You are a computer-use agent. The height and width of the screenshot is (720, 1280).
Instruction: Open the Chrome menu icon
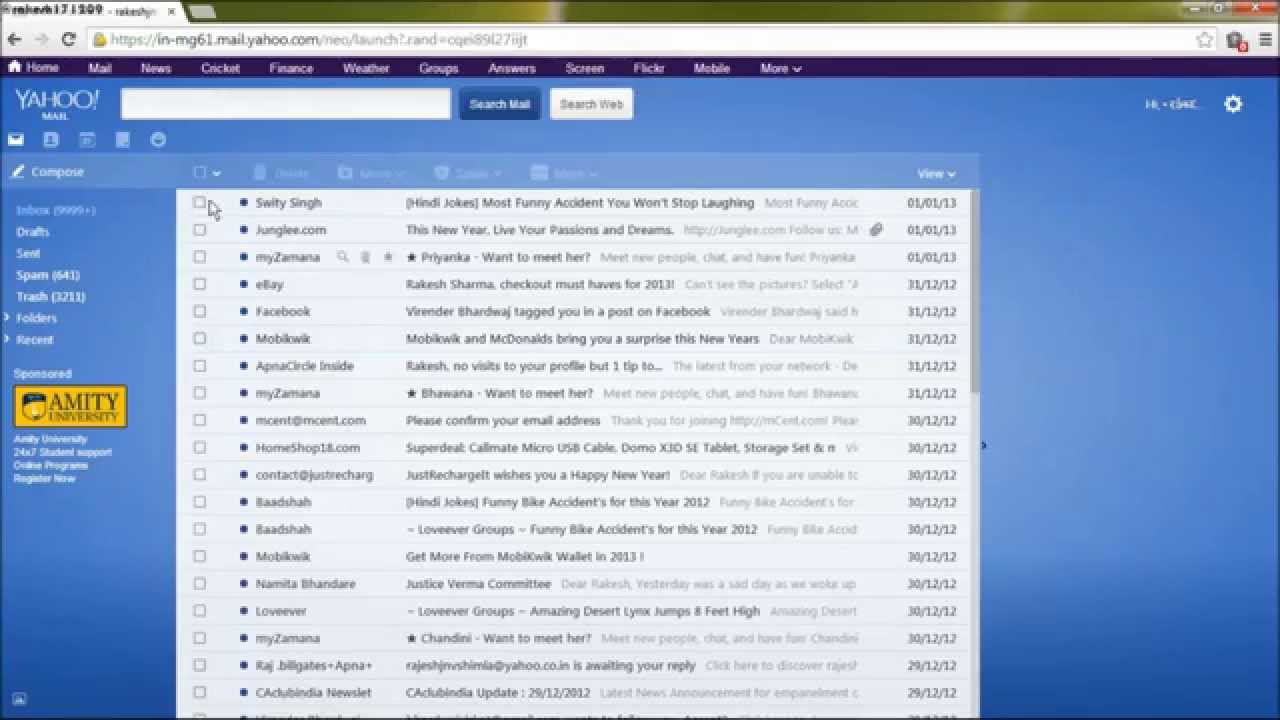coord(1266,40)
